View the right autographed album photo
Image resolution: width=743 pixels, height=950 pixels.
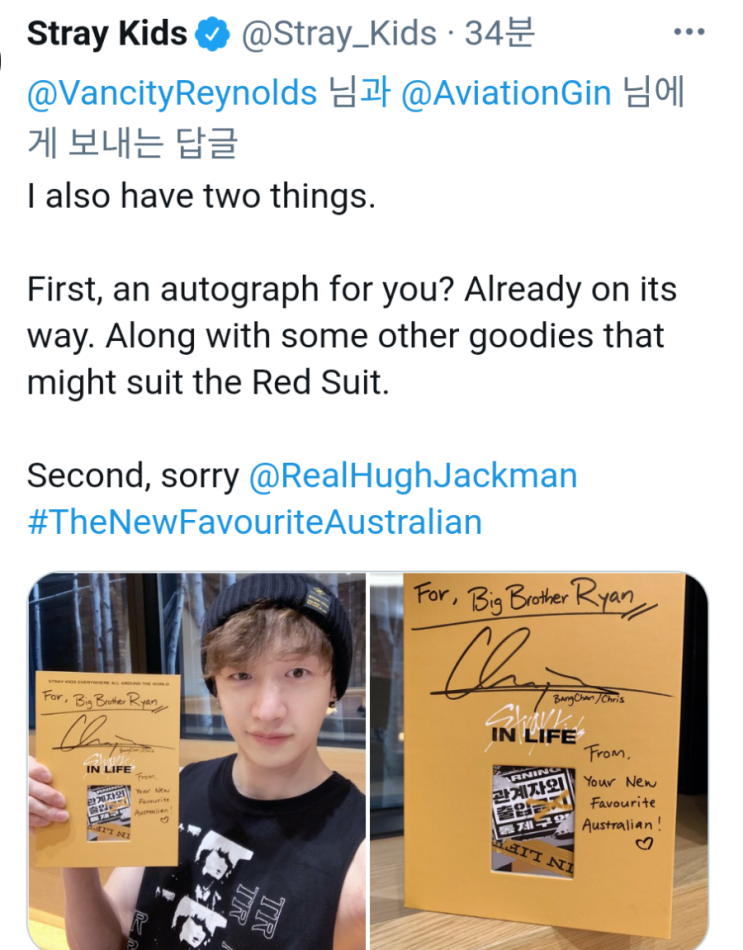(x=539, y=761)
